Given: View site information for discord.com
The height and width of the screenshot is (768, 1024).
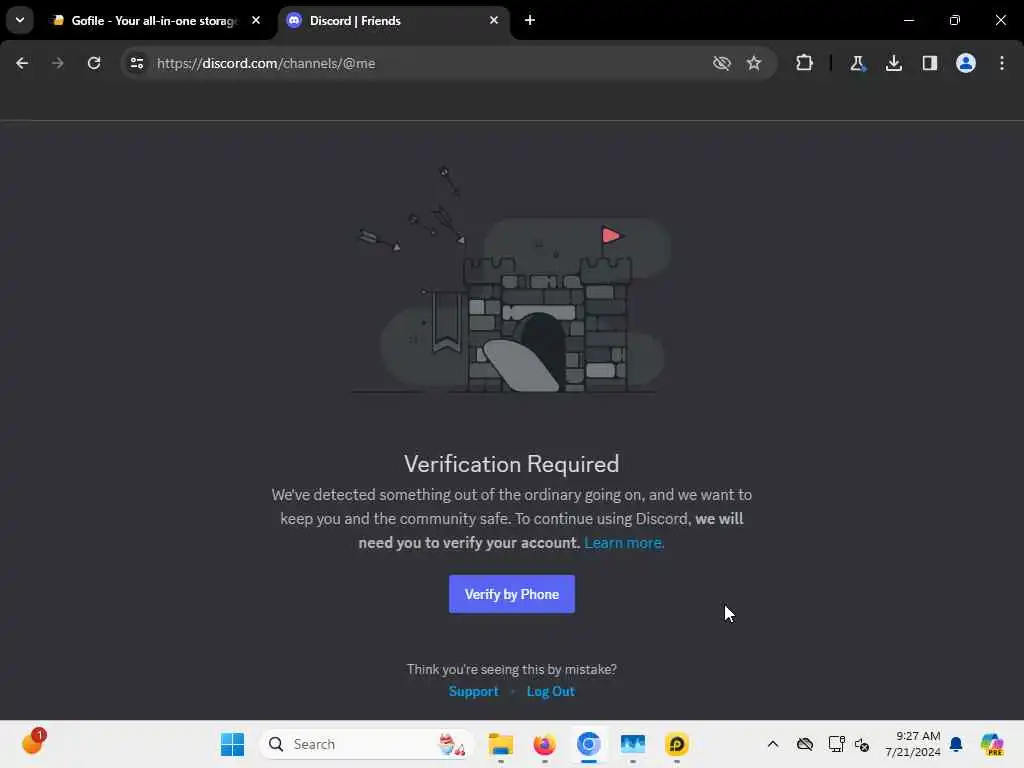Looking at the screenshot, I should [x=136, y=63].
